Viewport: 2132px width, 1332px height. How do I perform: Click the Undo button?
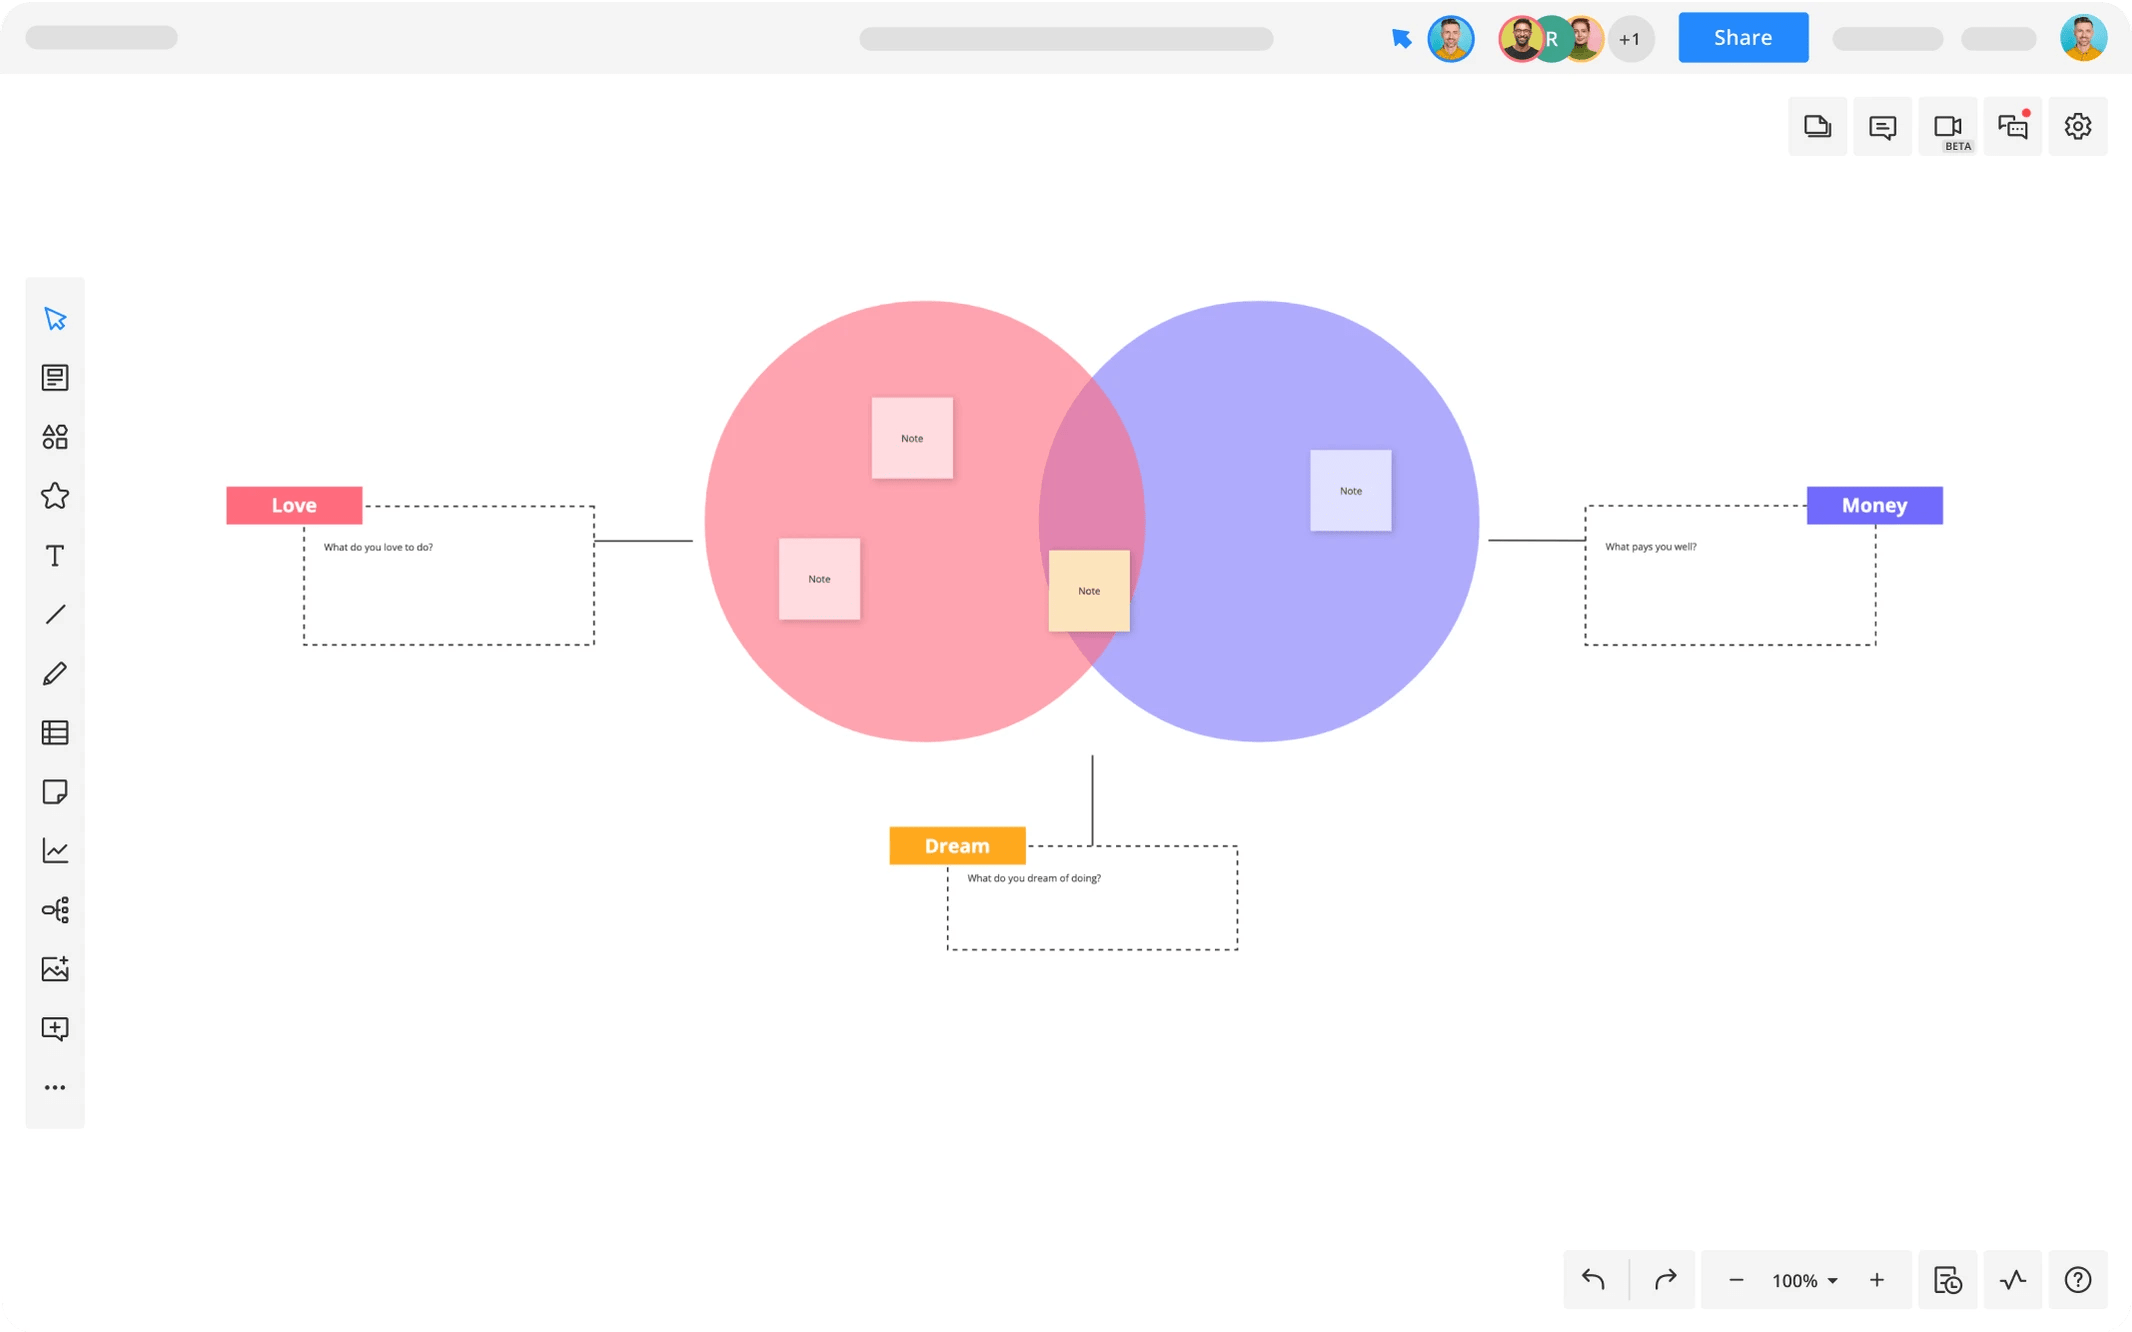[x=1593, y=1280]
